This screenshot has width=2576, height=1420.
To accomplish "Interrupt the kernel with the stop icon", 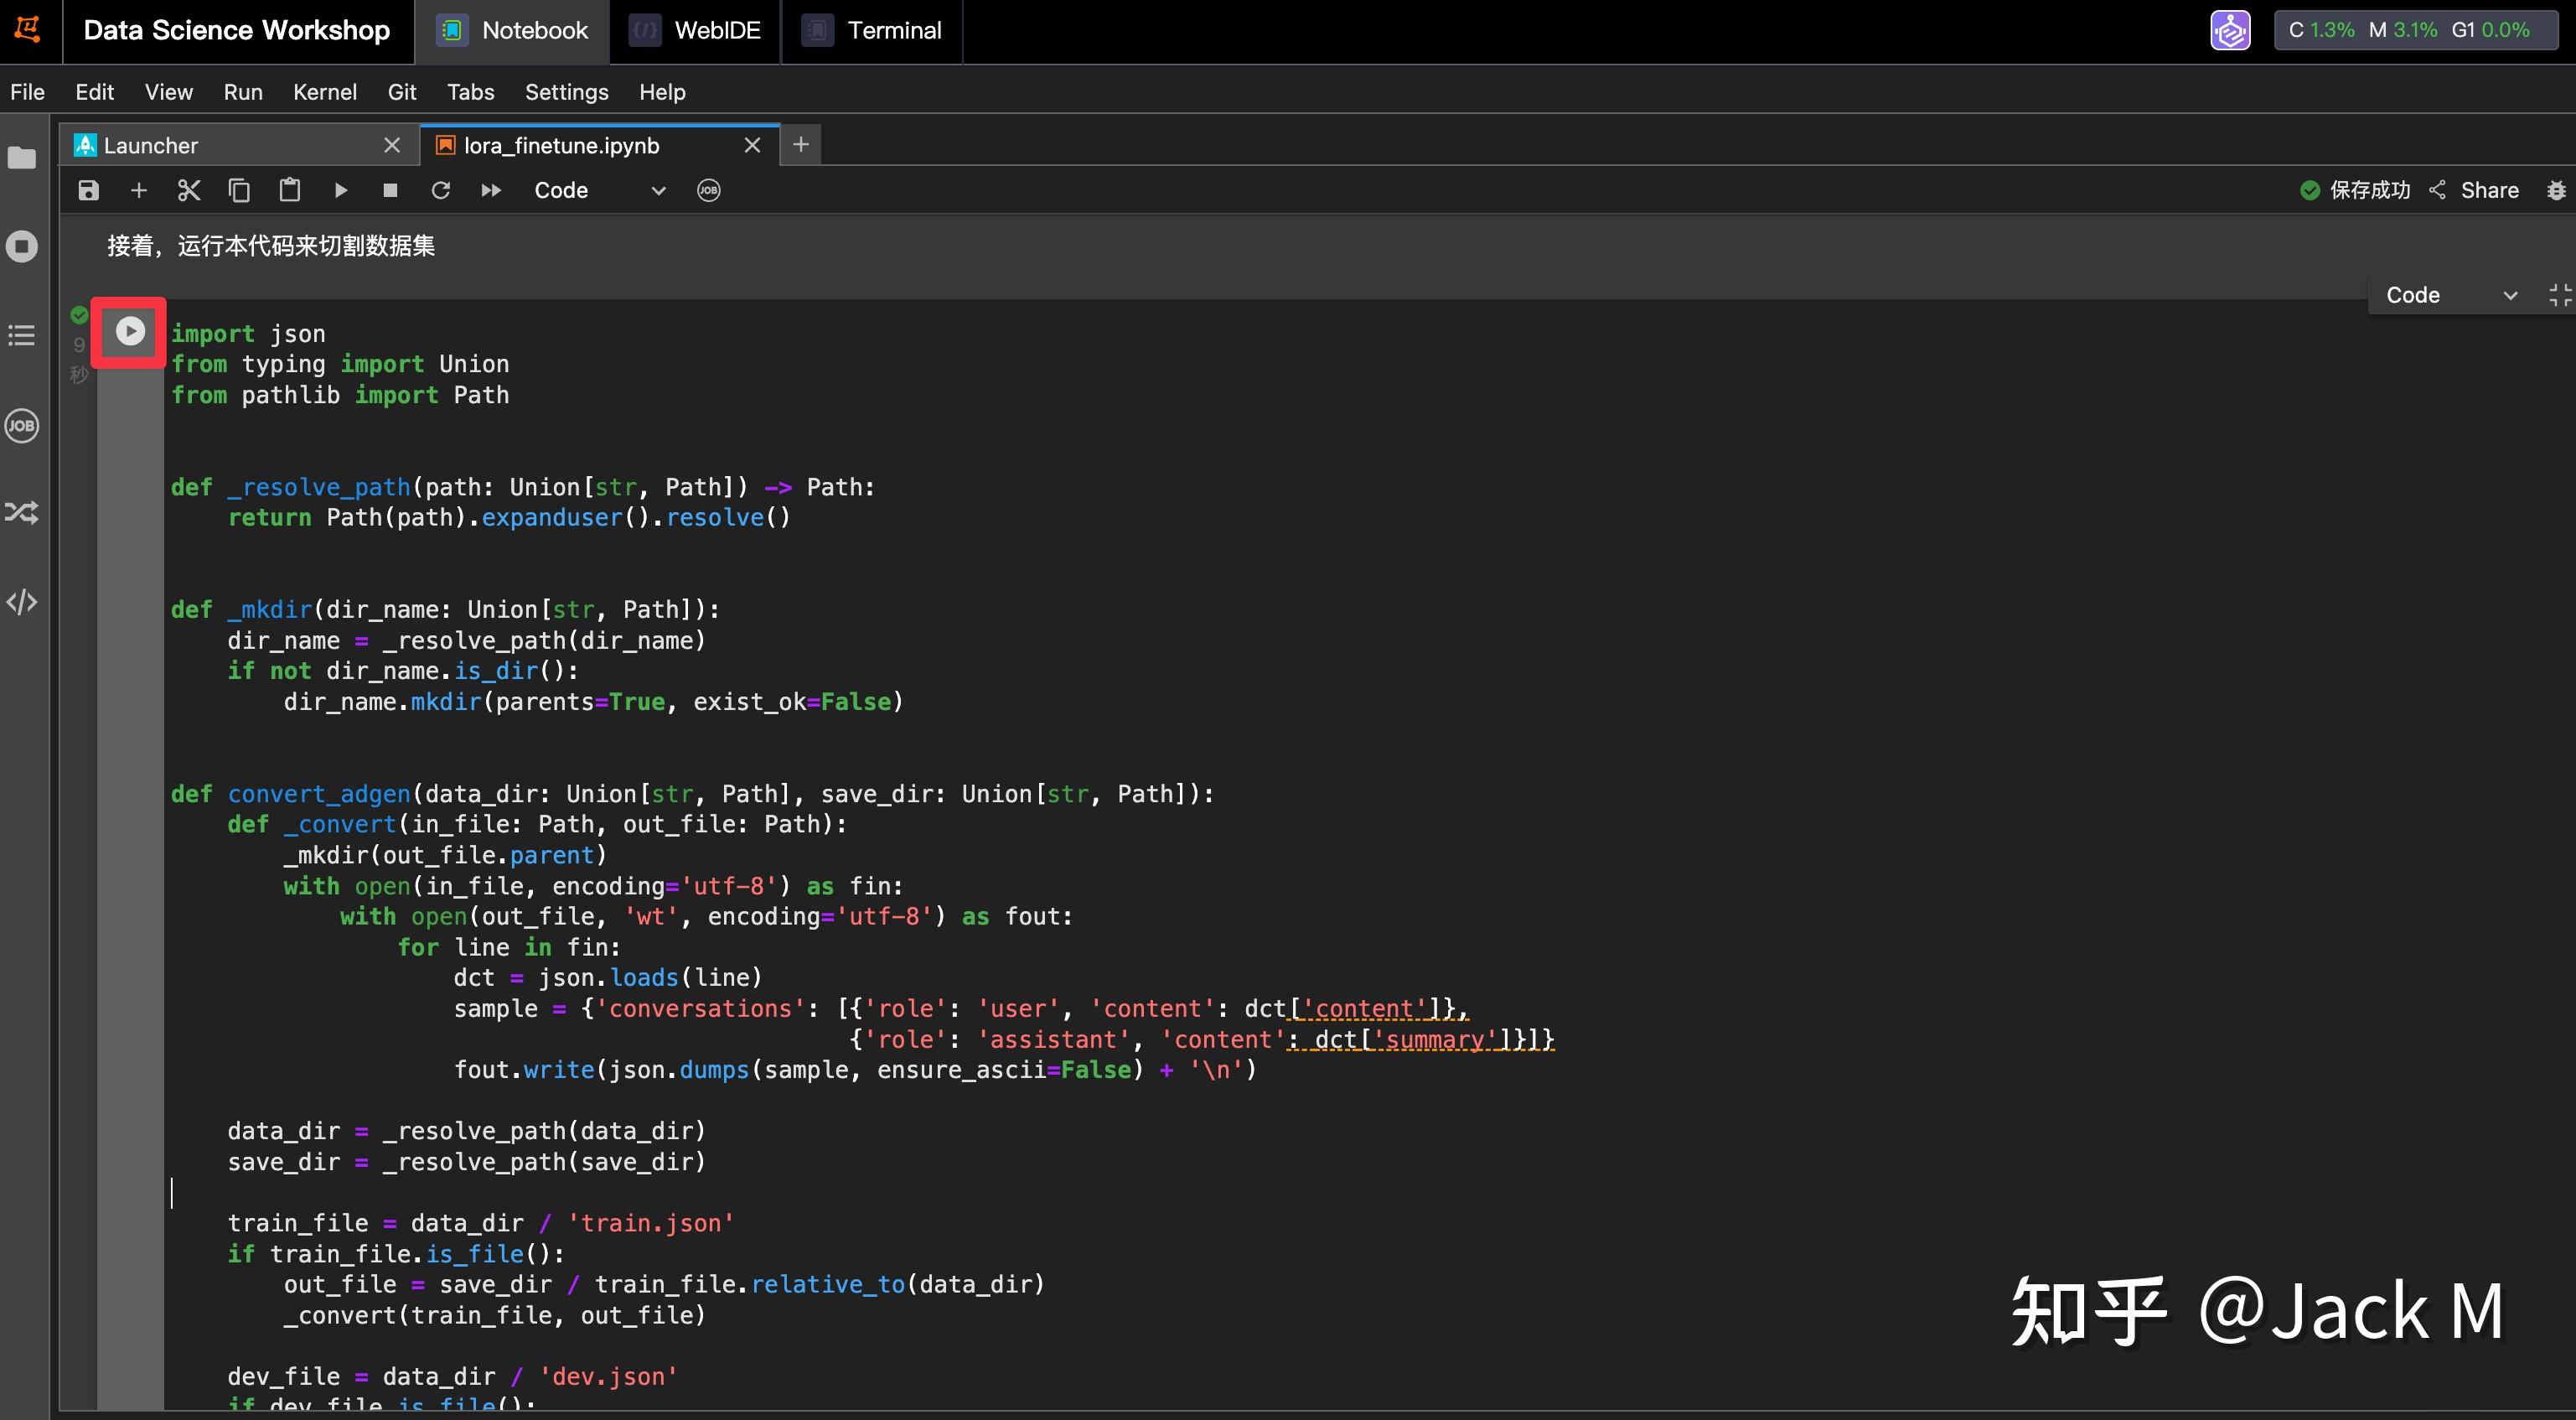I will pyautogui.click(x=391, y=190).
